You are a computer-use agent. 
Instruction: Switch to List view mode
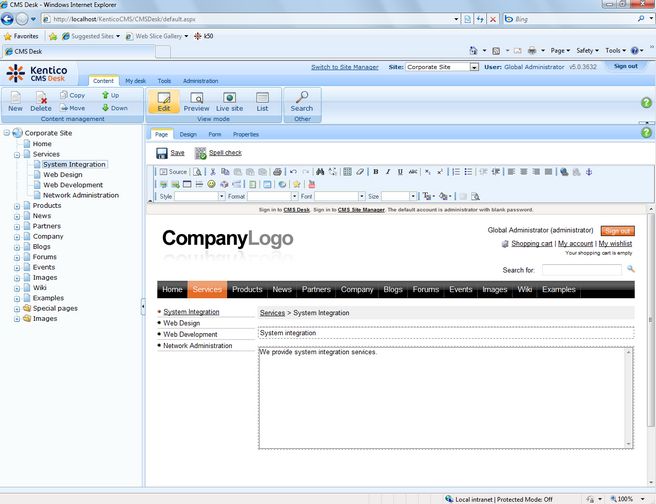tap(262, 100)
